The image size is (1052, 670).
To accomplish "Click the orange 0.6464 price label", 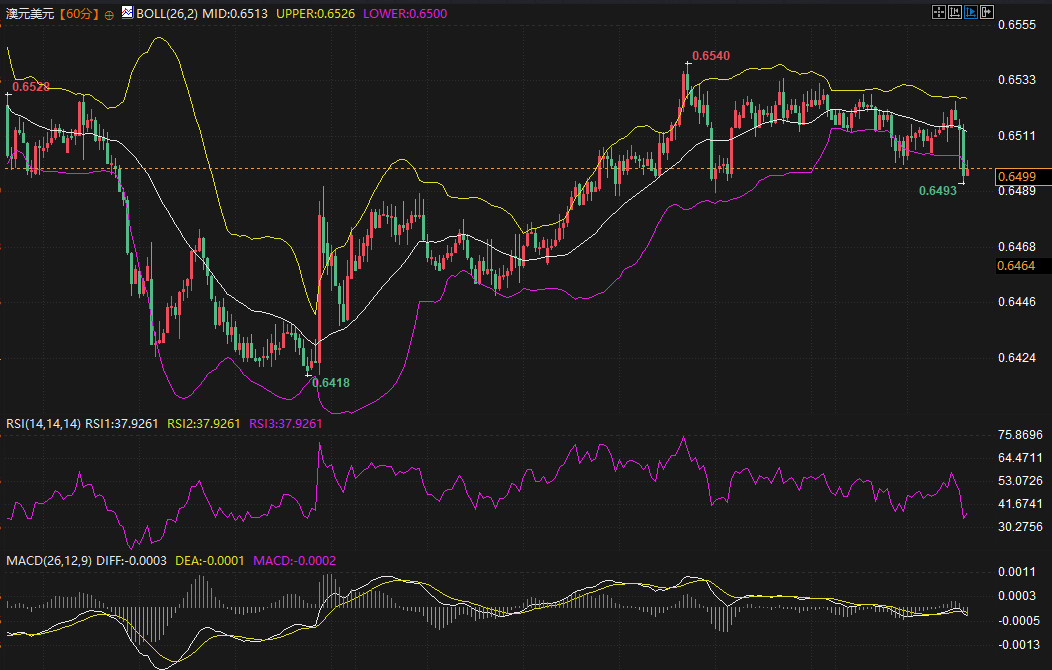I will [x=1016, y=266].
